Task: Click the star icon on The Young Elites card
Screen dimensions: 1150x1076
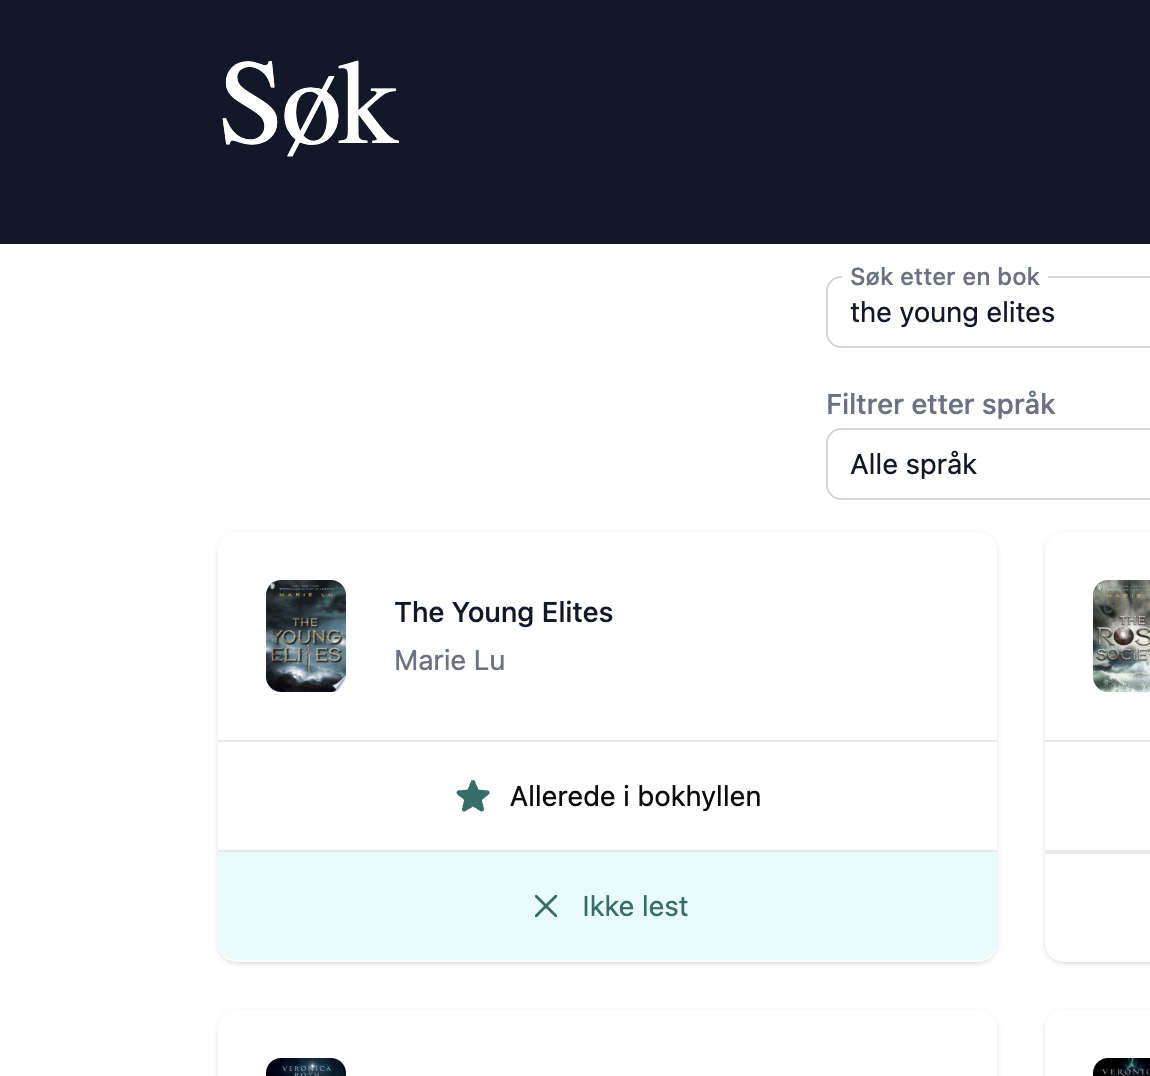Action: tap(473, 796)
